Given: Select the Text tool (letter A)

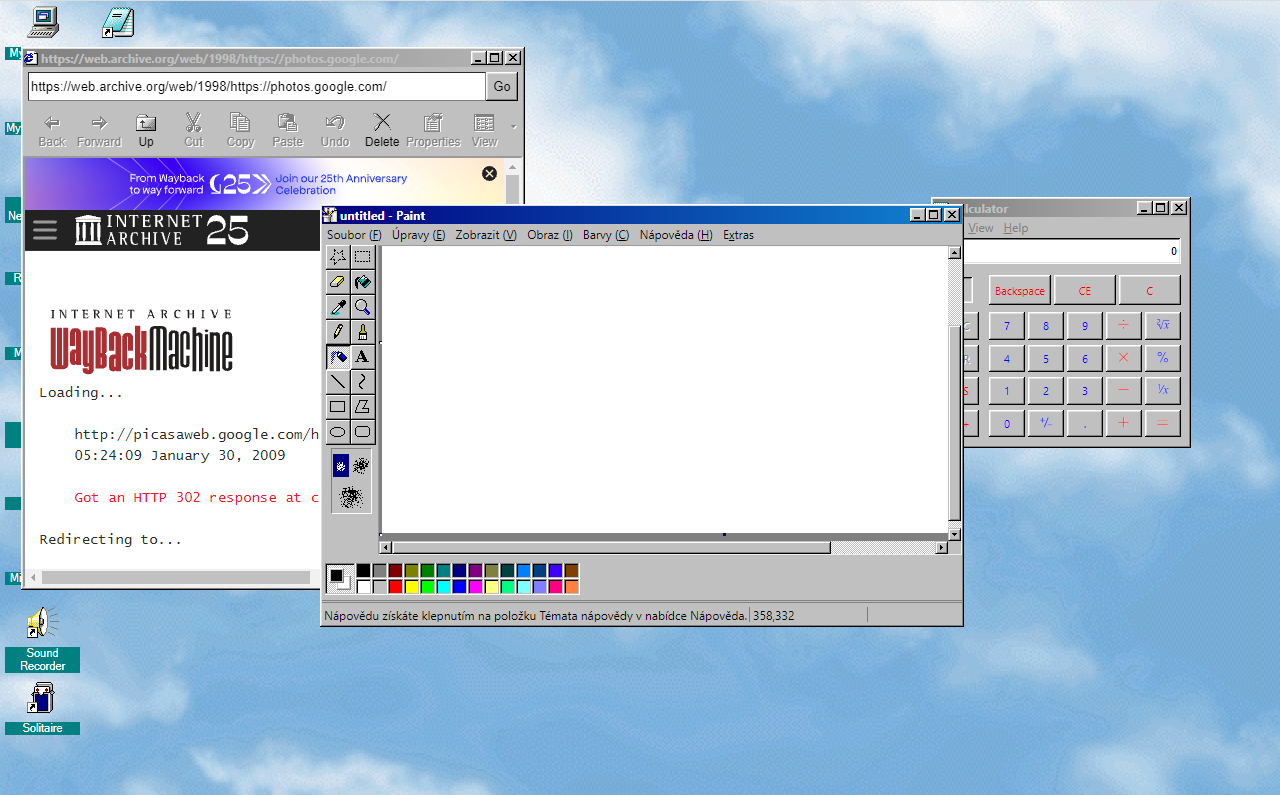Looking at the screenshot, I should tap(362, 357).
